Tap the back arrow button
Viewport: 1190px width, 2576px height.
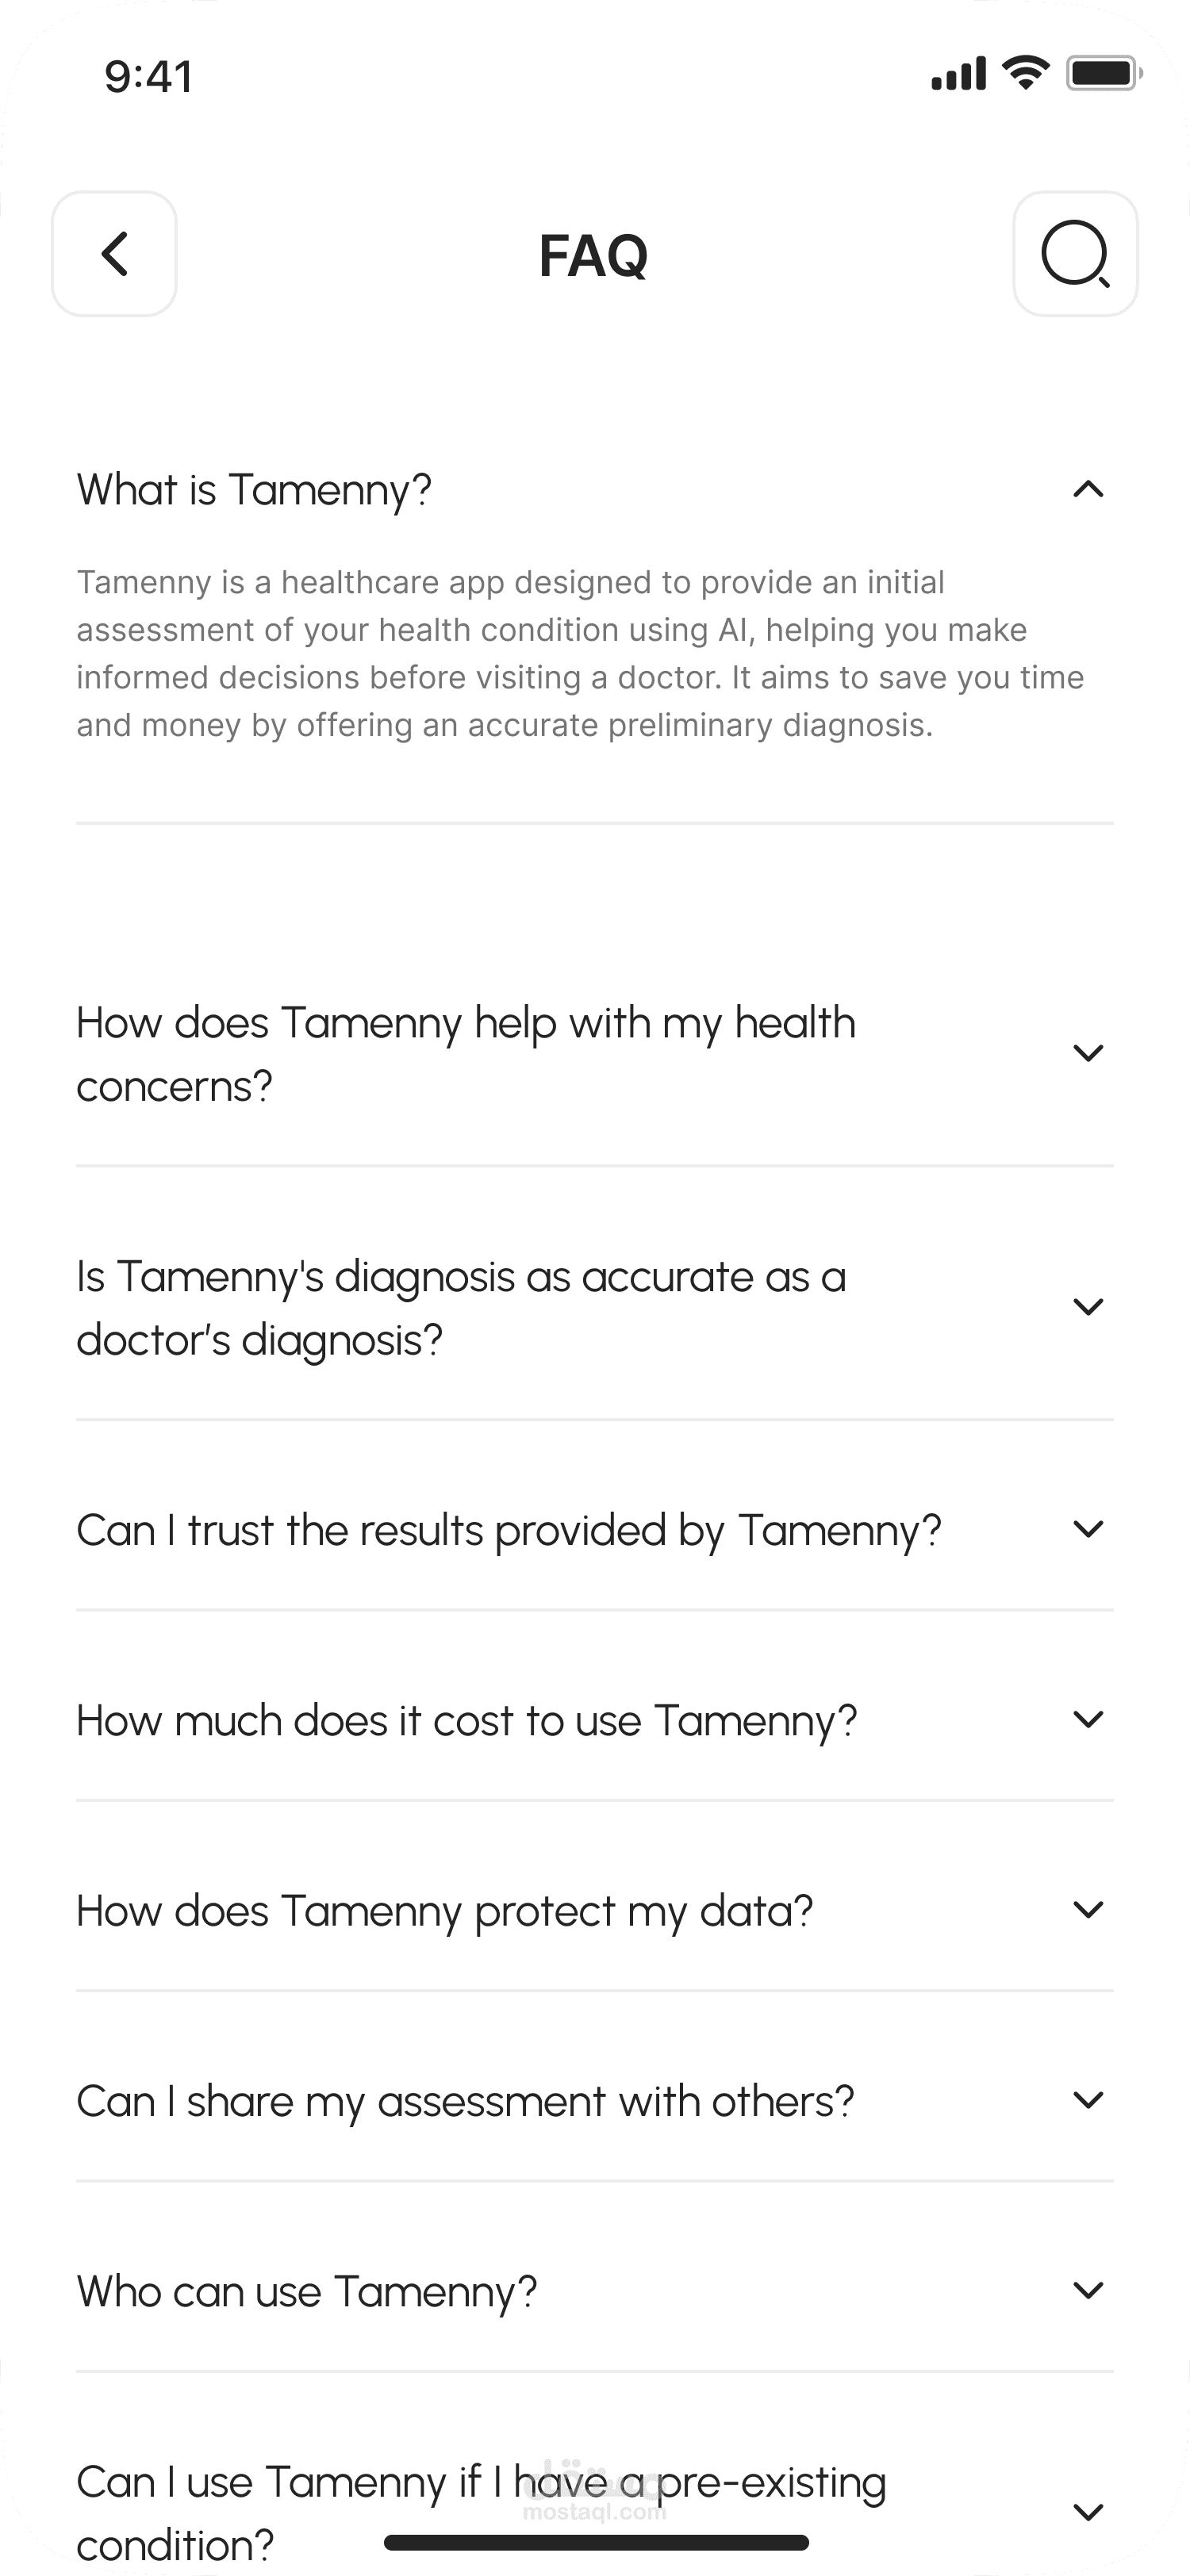click(x=114, y=254)
